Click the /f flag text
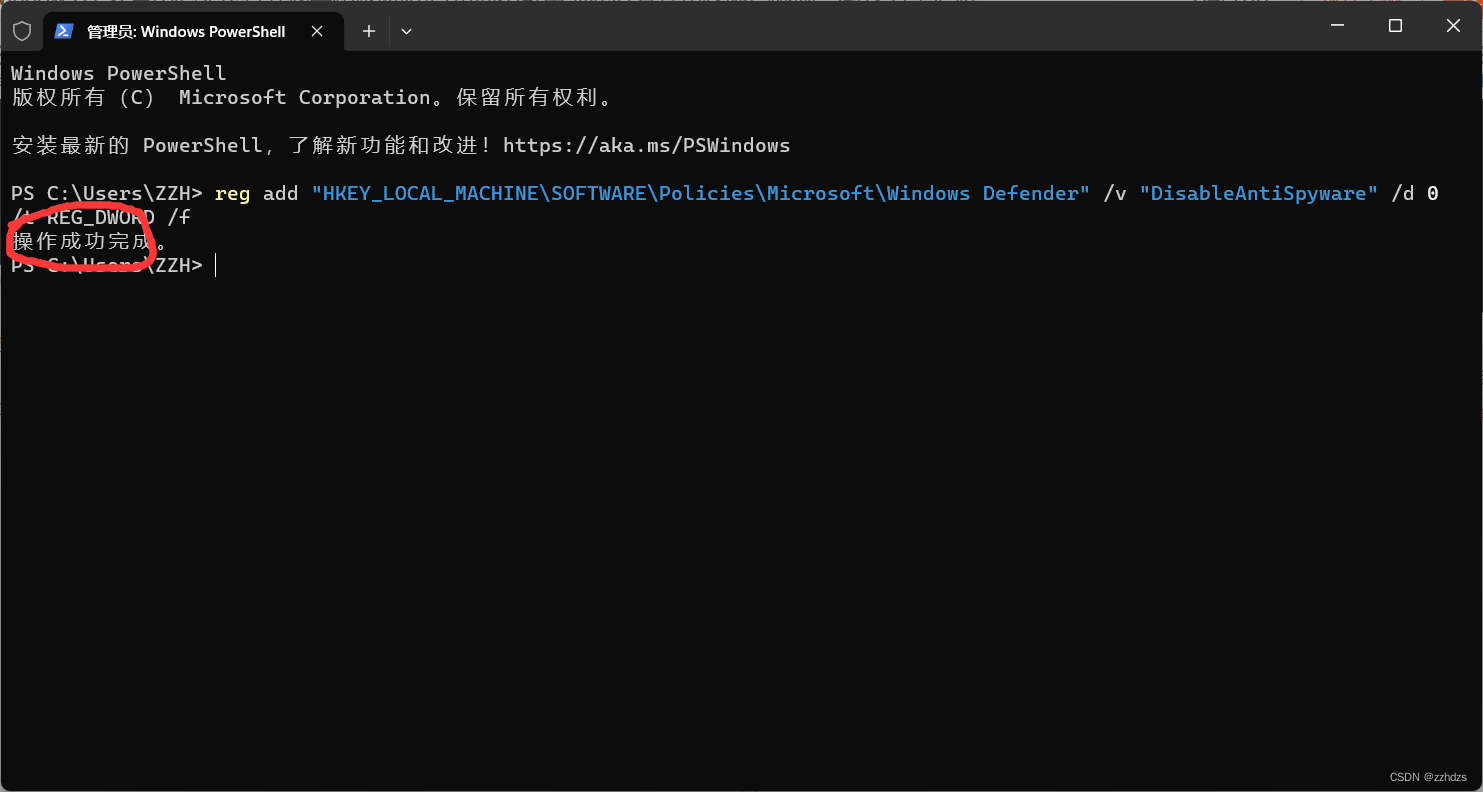 point(179,217)
